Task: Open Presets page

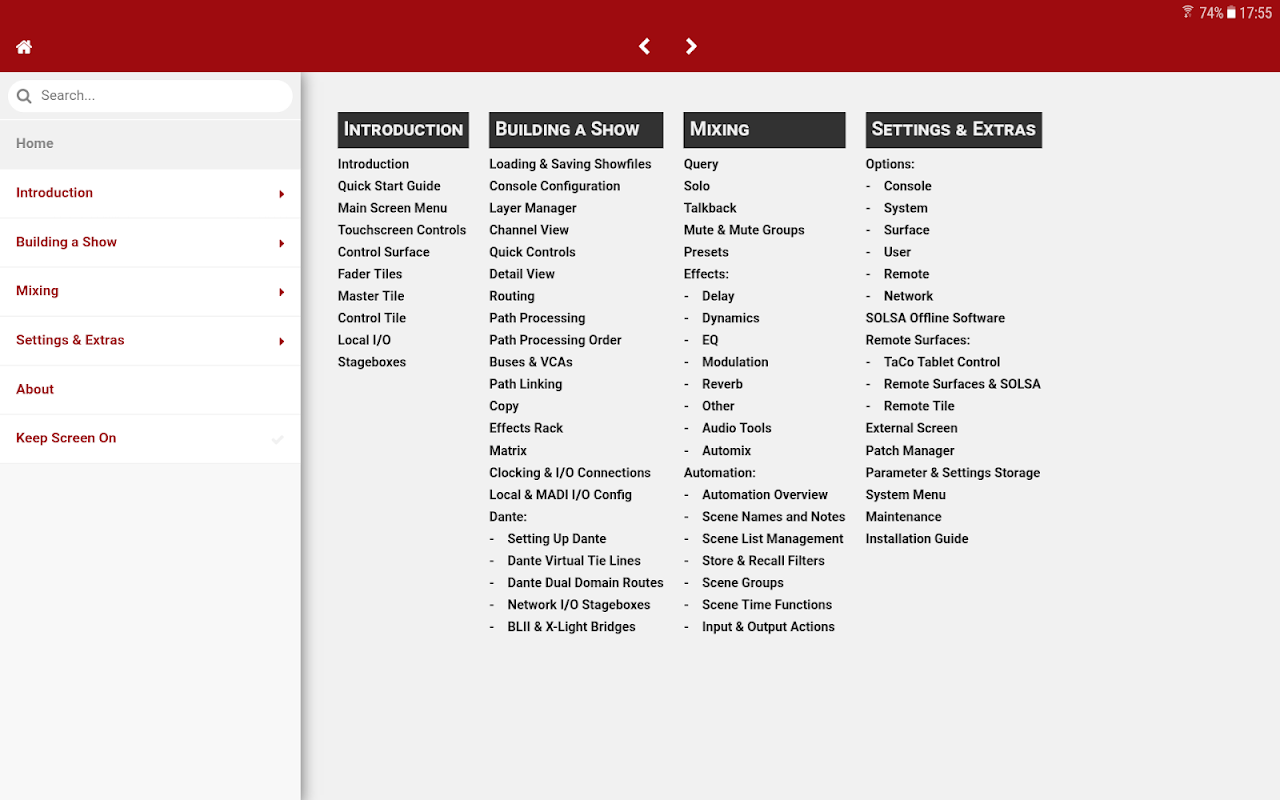Action: coord(706,252)
